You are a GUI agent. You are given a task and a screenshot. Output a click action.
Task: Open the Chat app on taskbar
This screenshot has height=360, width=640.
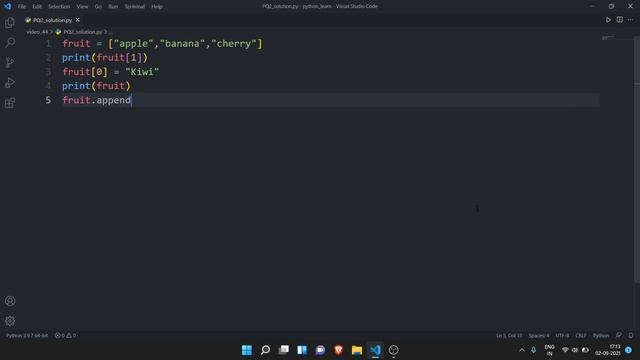click(320, 350)
